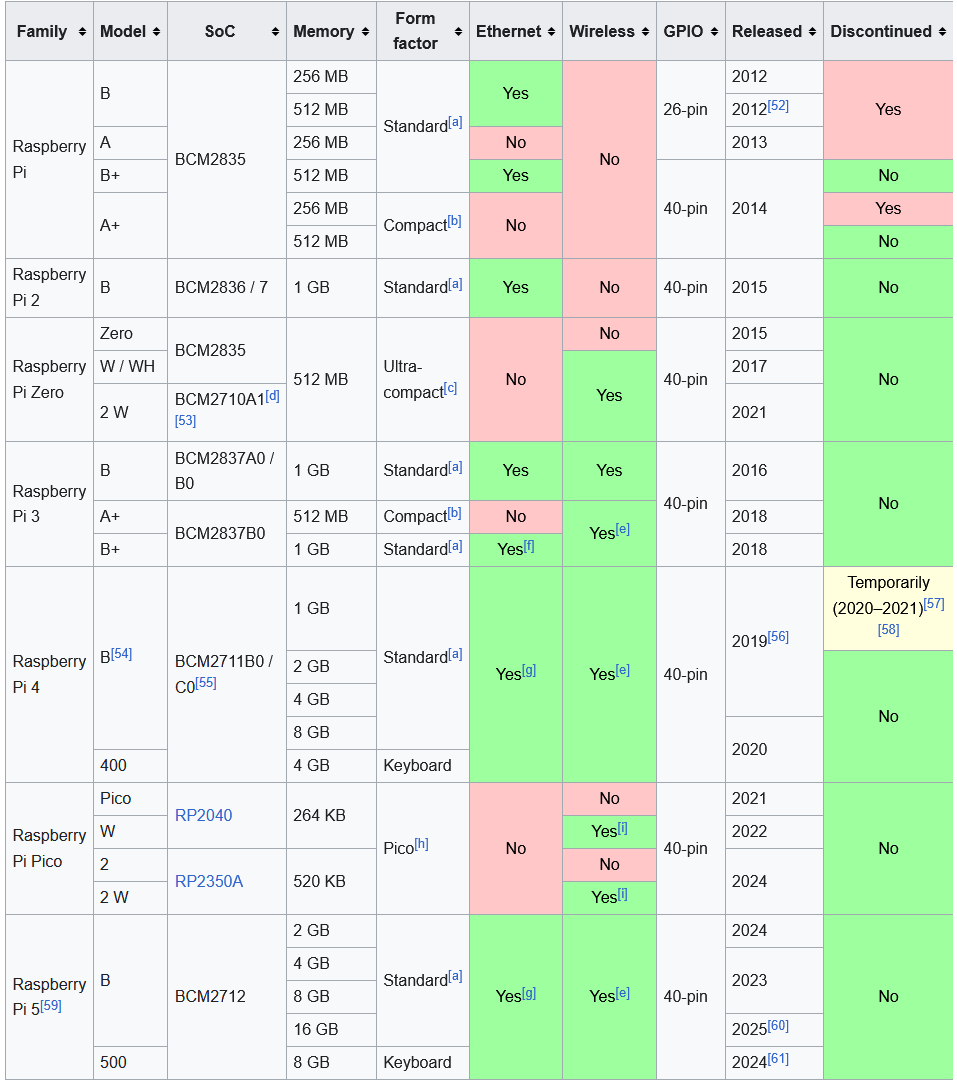The width and height of the screenshot is (957, 1081).
Task: Click the 2022 released cell
Action: (774, 832)
